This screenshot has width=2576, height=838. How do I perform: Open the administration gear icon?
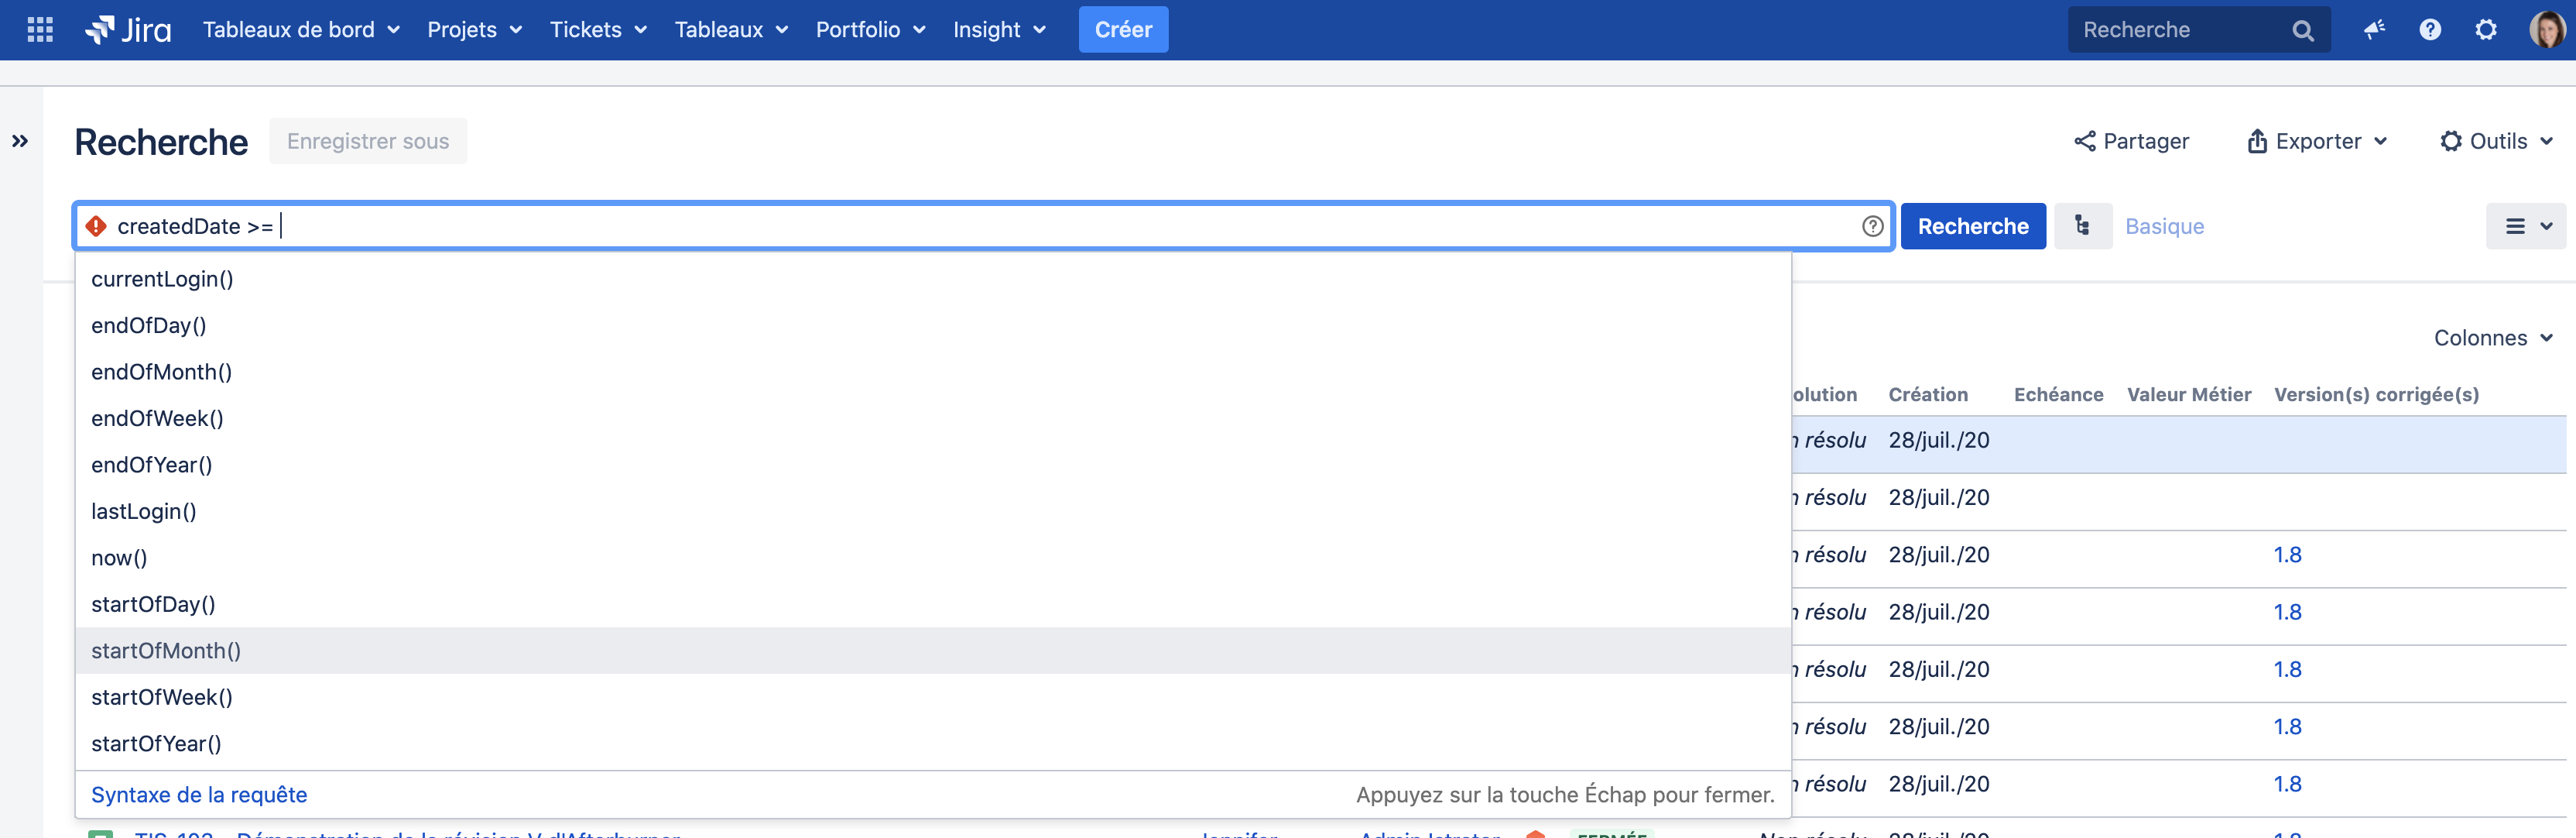point(2486,30)
